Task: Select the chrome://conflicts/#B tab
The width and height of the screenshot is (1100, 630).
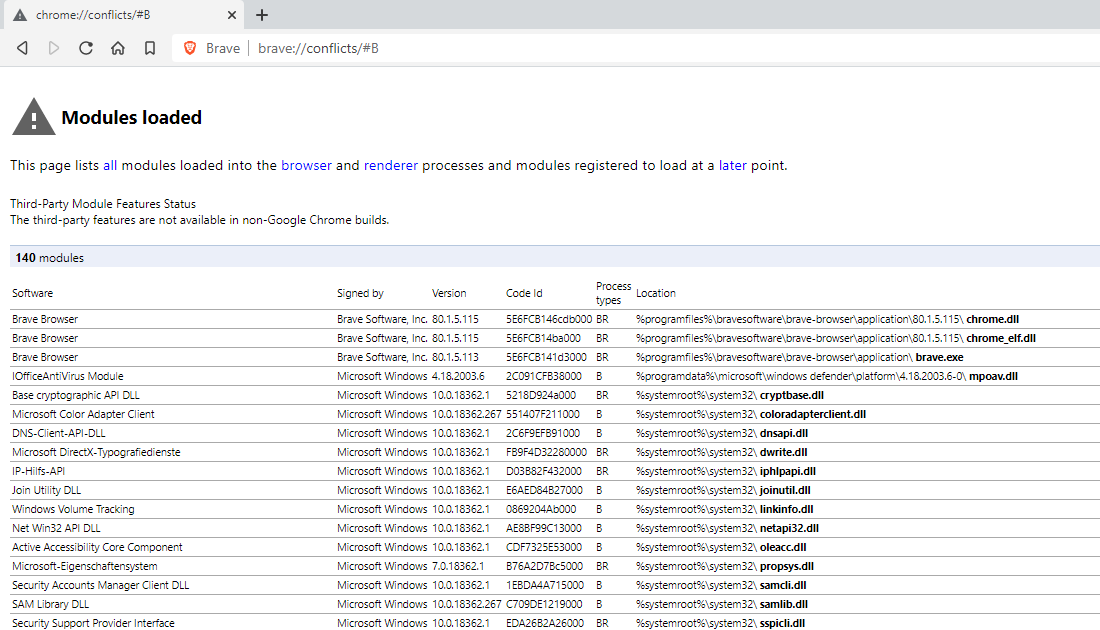Action: click(x=120, y=15)
